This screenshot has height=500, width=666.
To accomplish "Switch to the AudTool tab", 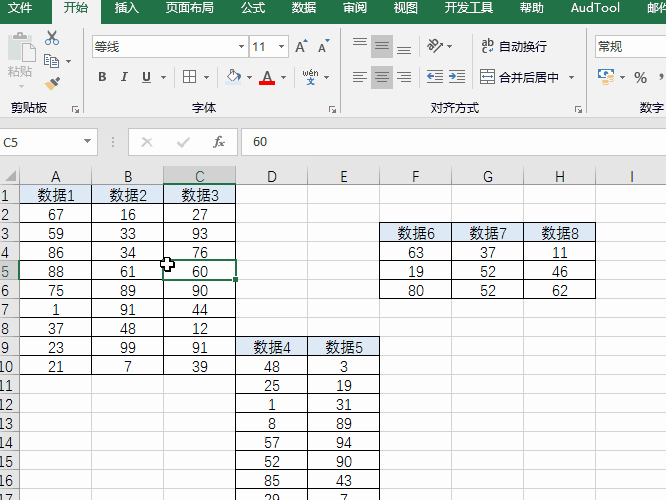I will (595, 8).
